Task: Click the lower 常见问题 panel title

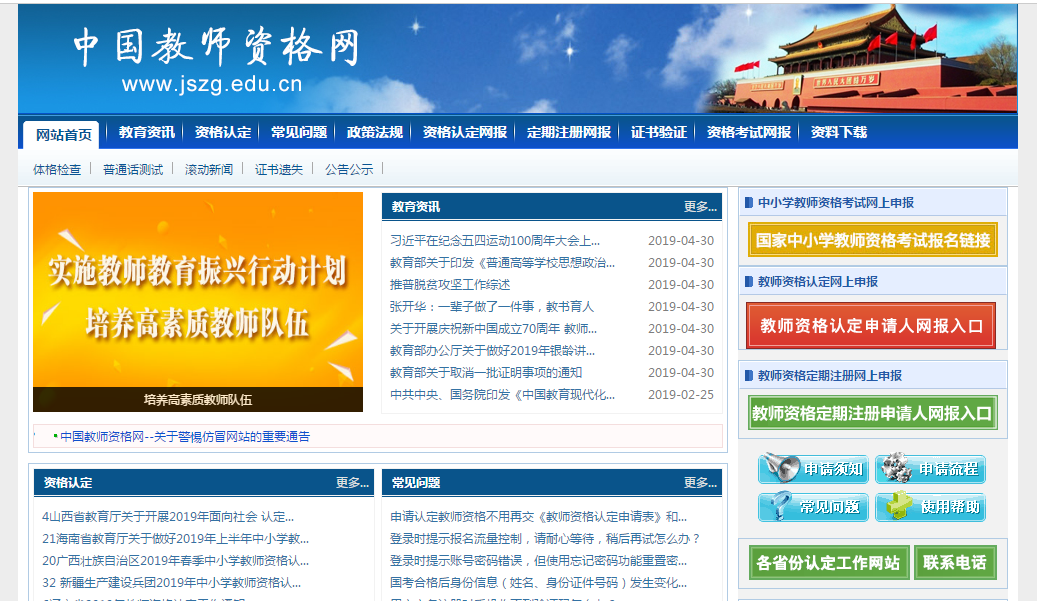Action: coord(416,483)
